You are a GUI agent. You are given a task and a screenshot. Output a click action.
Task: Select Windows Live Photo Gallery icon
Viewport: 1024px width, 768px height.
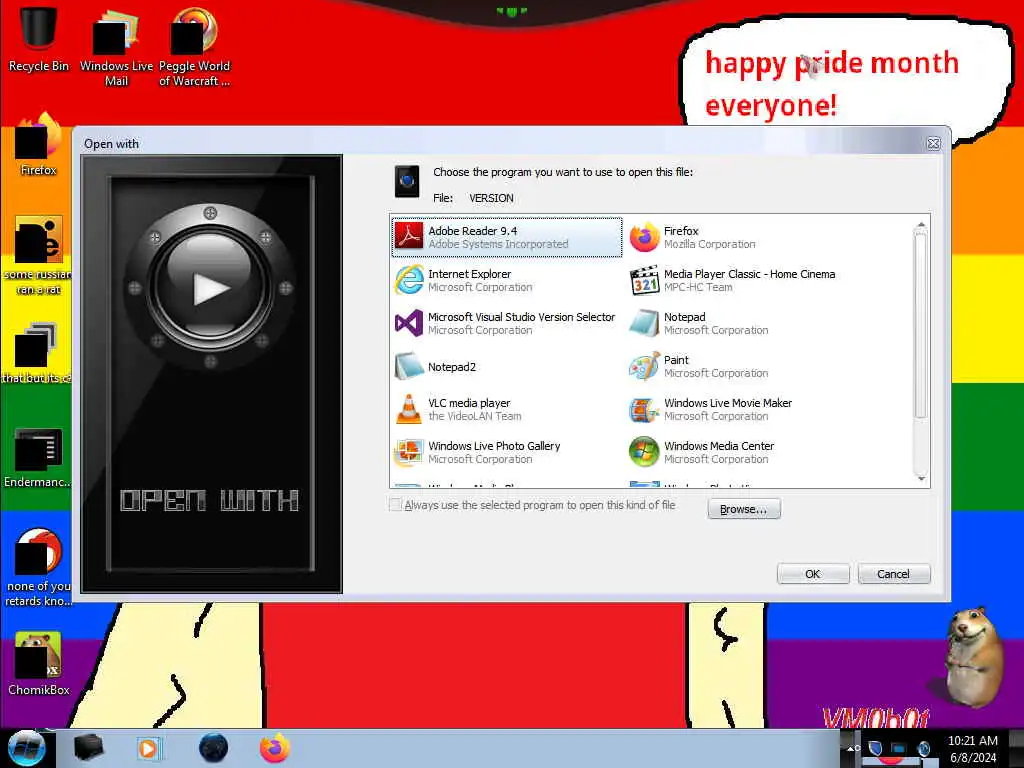[409, 453]
